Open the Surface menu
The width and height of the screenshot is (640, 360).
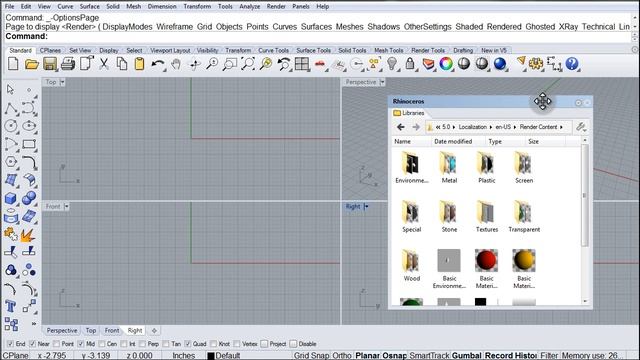[89, 7]
